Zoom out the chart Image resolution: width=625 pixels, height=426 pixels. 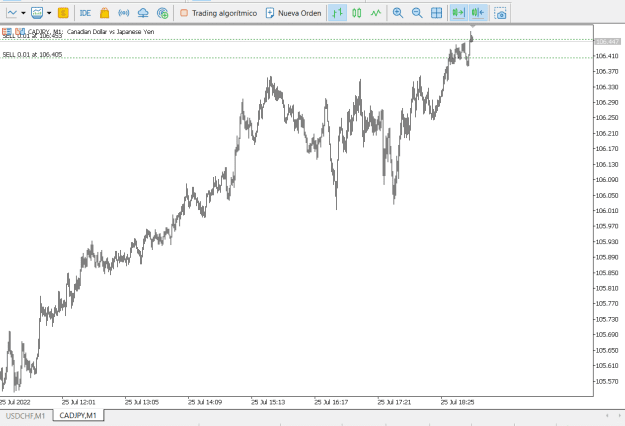click(417, 13)
